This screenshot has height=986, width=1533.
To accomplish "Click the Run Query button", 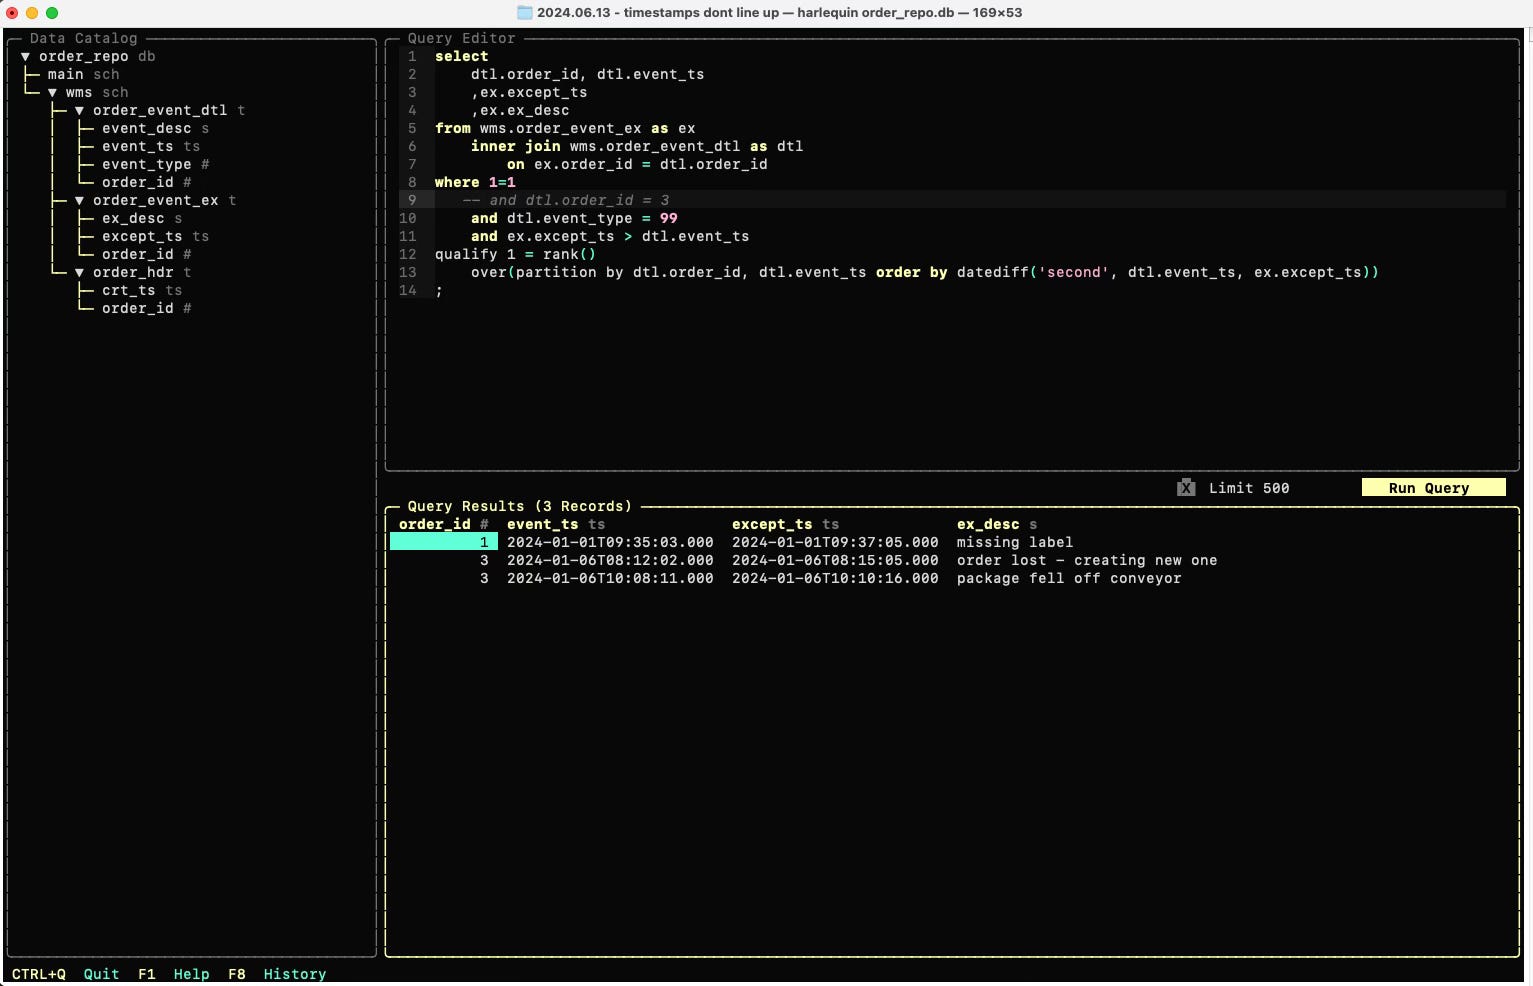I will tap(1433, 488).
